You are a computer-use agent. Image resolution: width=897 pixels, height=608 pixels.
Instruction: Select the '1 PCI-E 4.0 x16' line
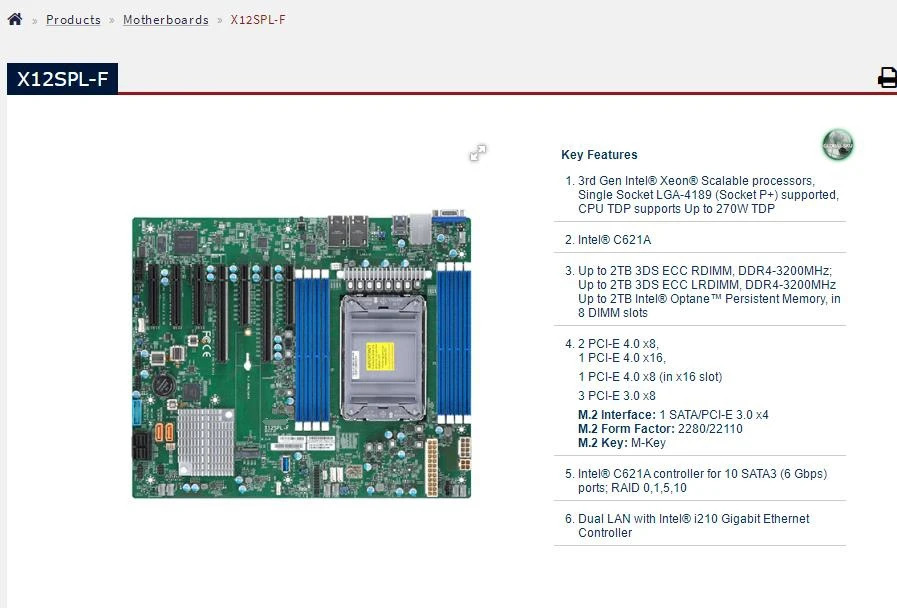point(622,358)
